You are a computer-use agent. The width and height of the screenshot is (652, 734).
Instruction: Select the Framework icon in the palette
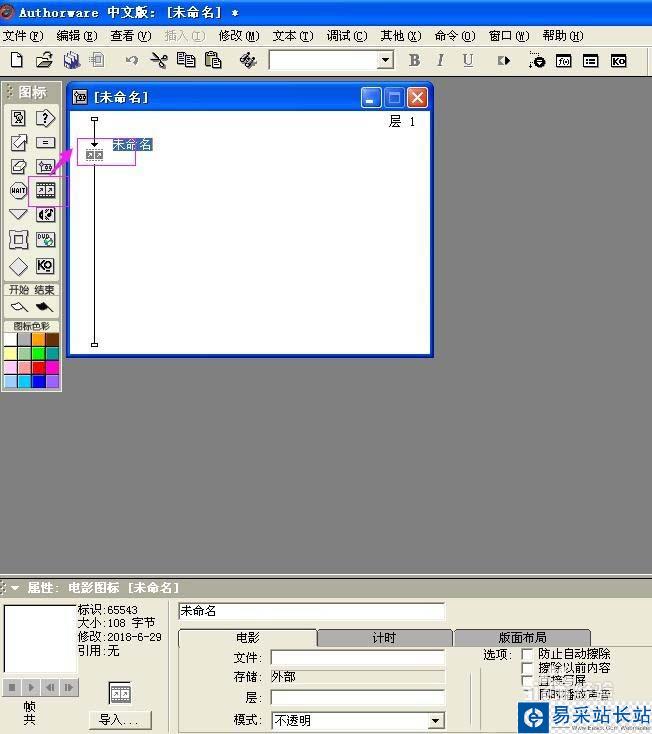[18, 240]
